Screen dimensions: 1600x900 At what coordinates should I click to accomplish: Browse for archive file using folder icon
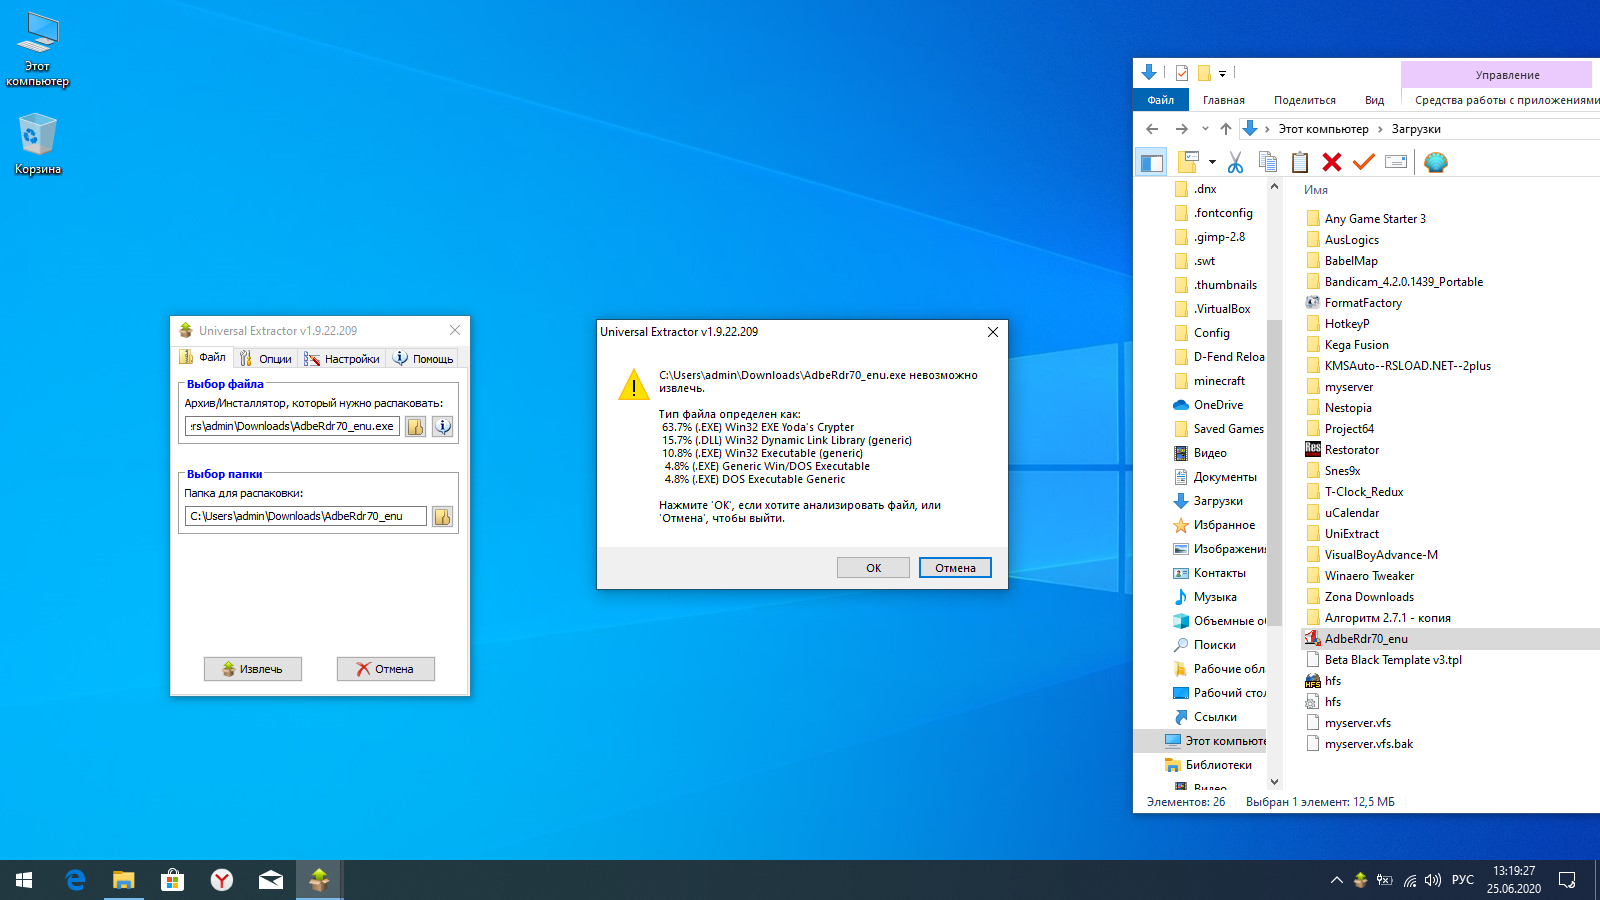pyautogui.click(x=415, y=427)
